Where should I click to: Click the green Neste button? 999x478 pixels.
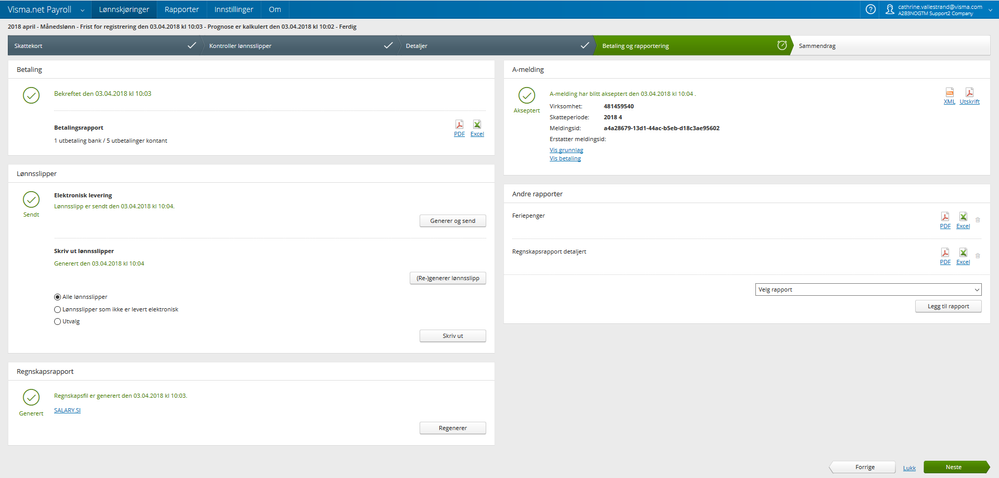click(956, 467)
